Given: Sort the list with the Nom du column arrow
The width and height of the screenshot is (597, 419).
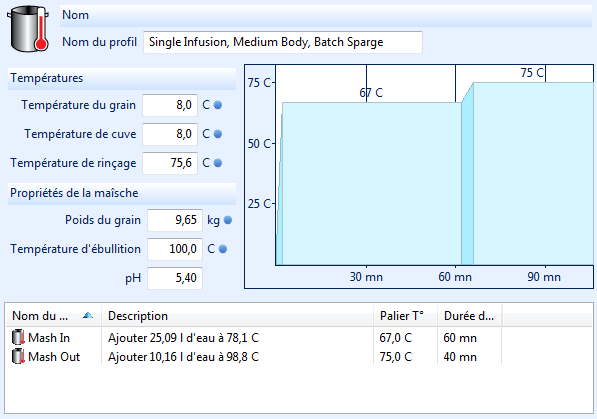Looking at the screenshot, I should (x=88, y=315).
